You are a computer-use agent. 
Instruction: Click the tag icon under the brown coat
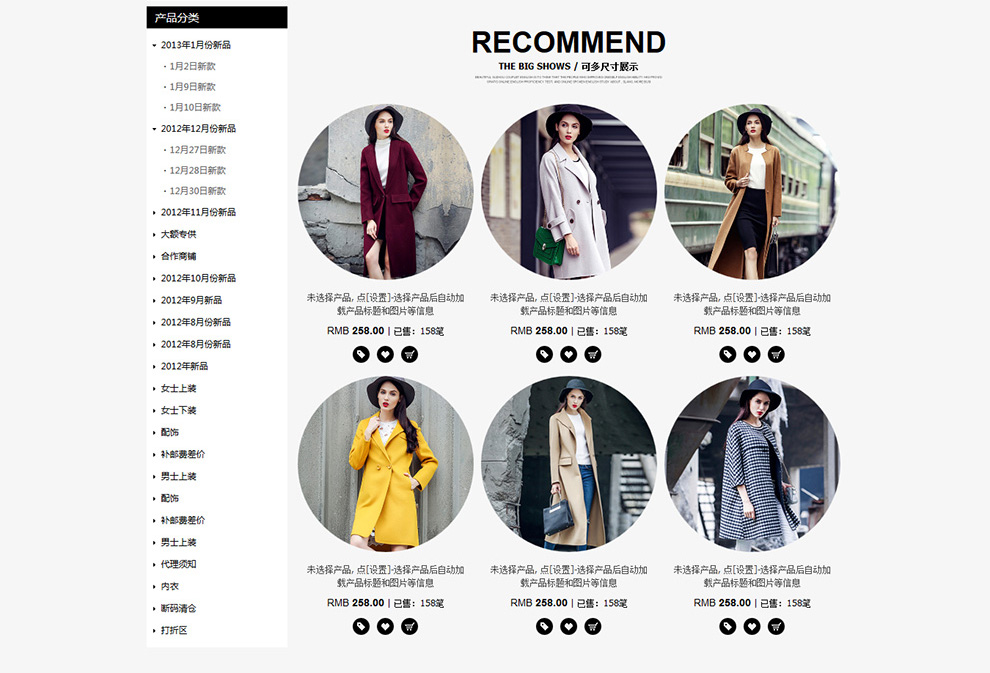pyautogui.click(x=728, y=354)
